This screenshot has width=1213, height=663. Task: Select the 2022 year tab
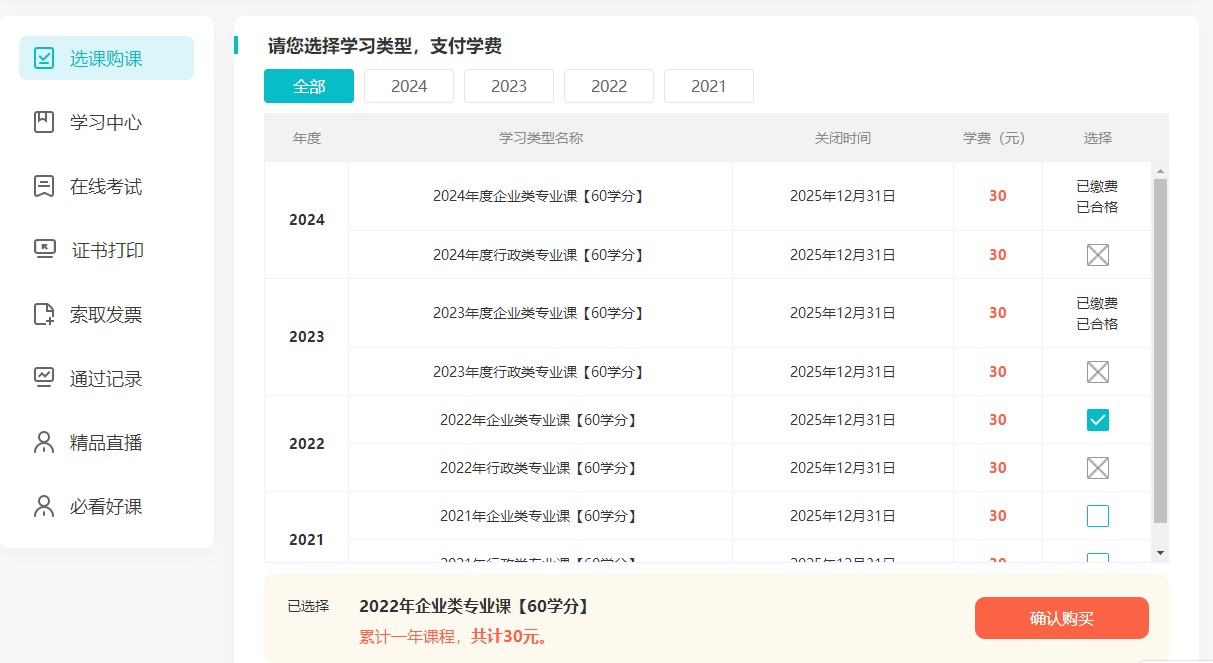tap(608, 86)
